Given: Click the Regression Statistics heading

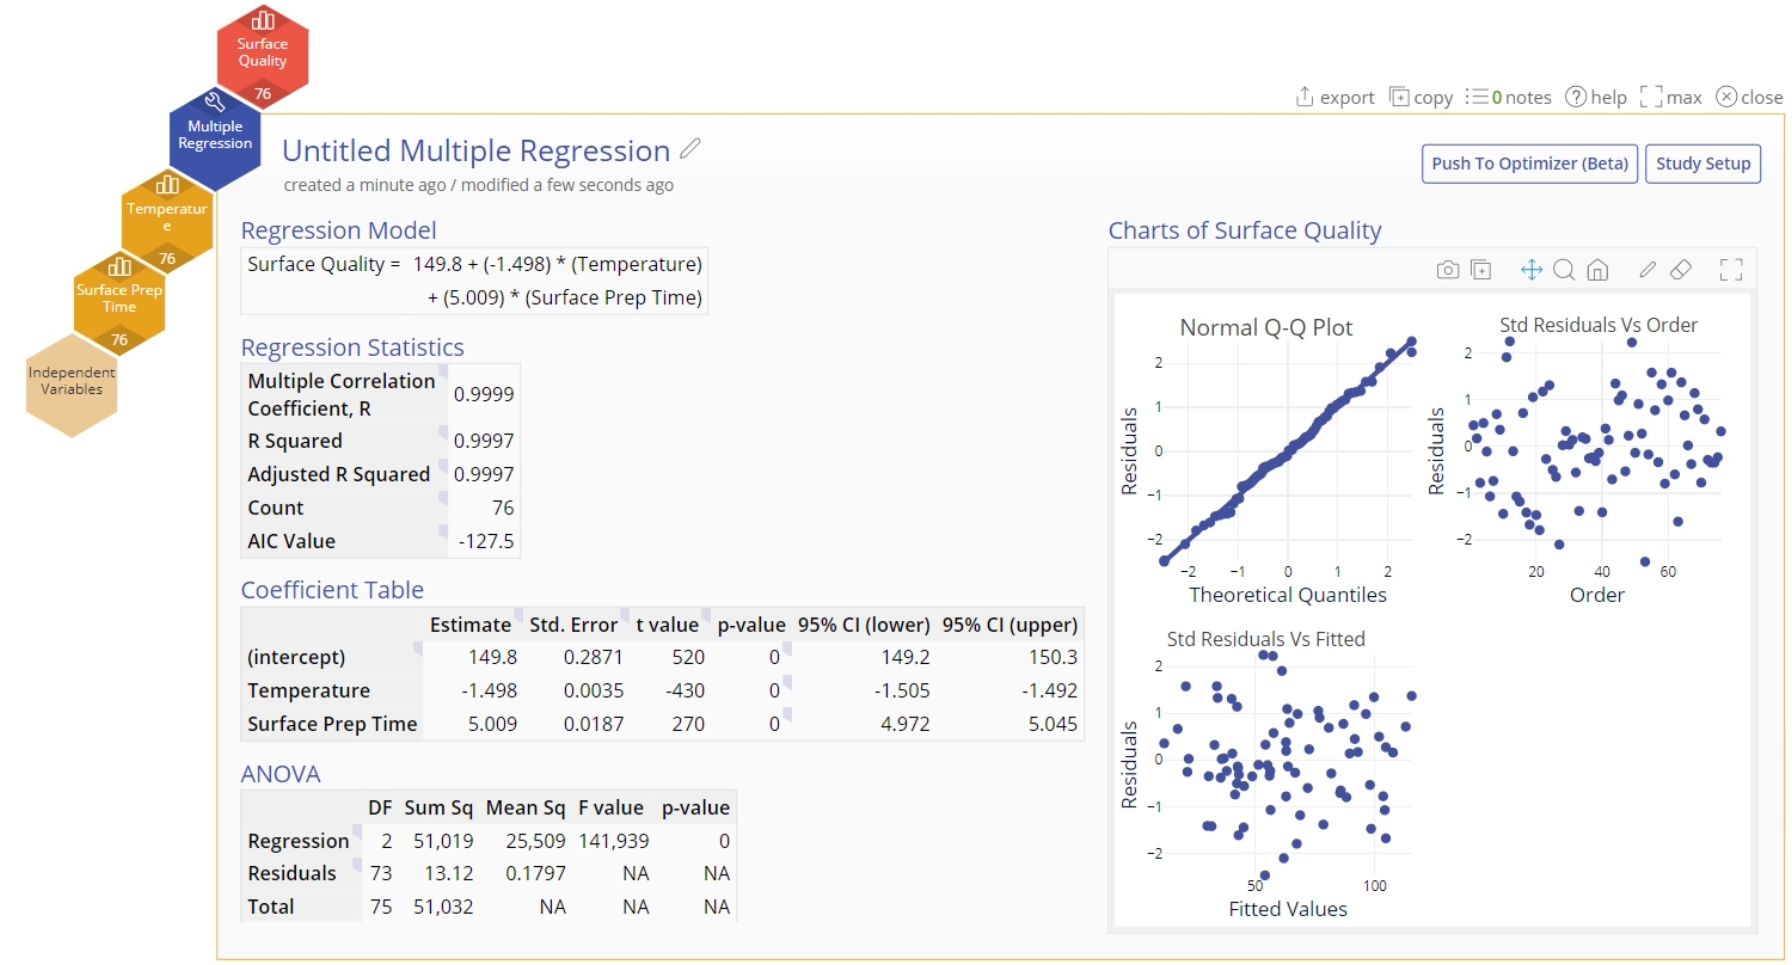Looking at the screenshot, I should [352, 347].
